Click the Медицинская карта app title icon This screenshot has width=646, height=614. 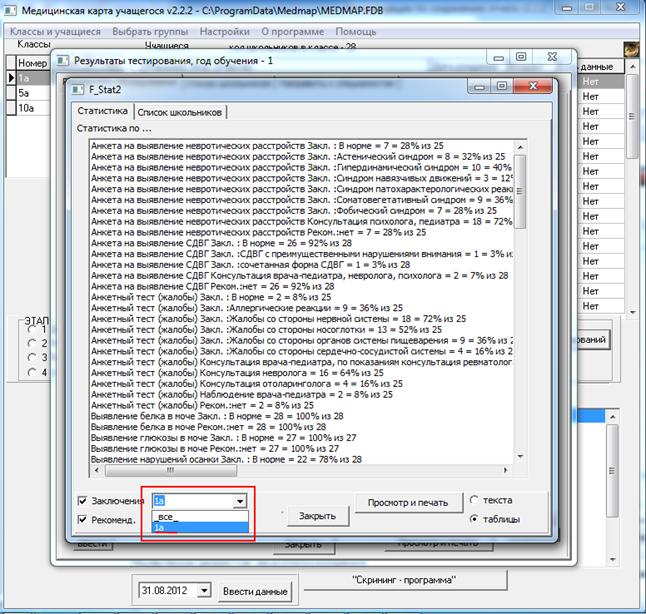pyautogui.click(x=9, y=11)
